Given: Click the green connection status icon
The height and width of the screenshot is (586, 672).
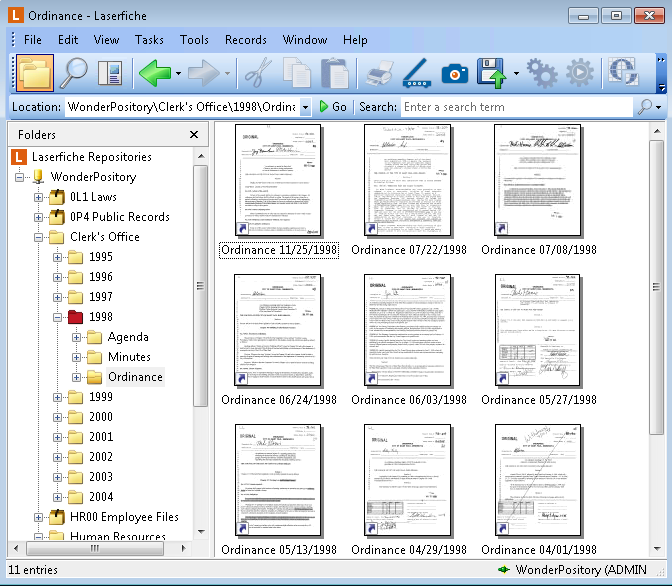Looking at the screenshot, I should tap(504, 570).
